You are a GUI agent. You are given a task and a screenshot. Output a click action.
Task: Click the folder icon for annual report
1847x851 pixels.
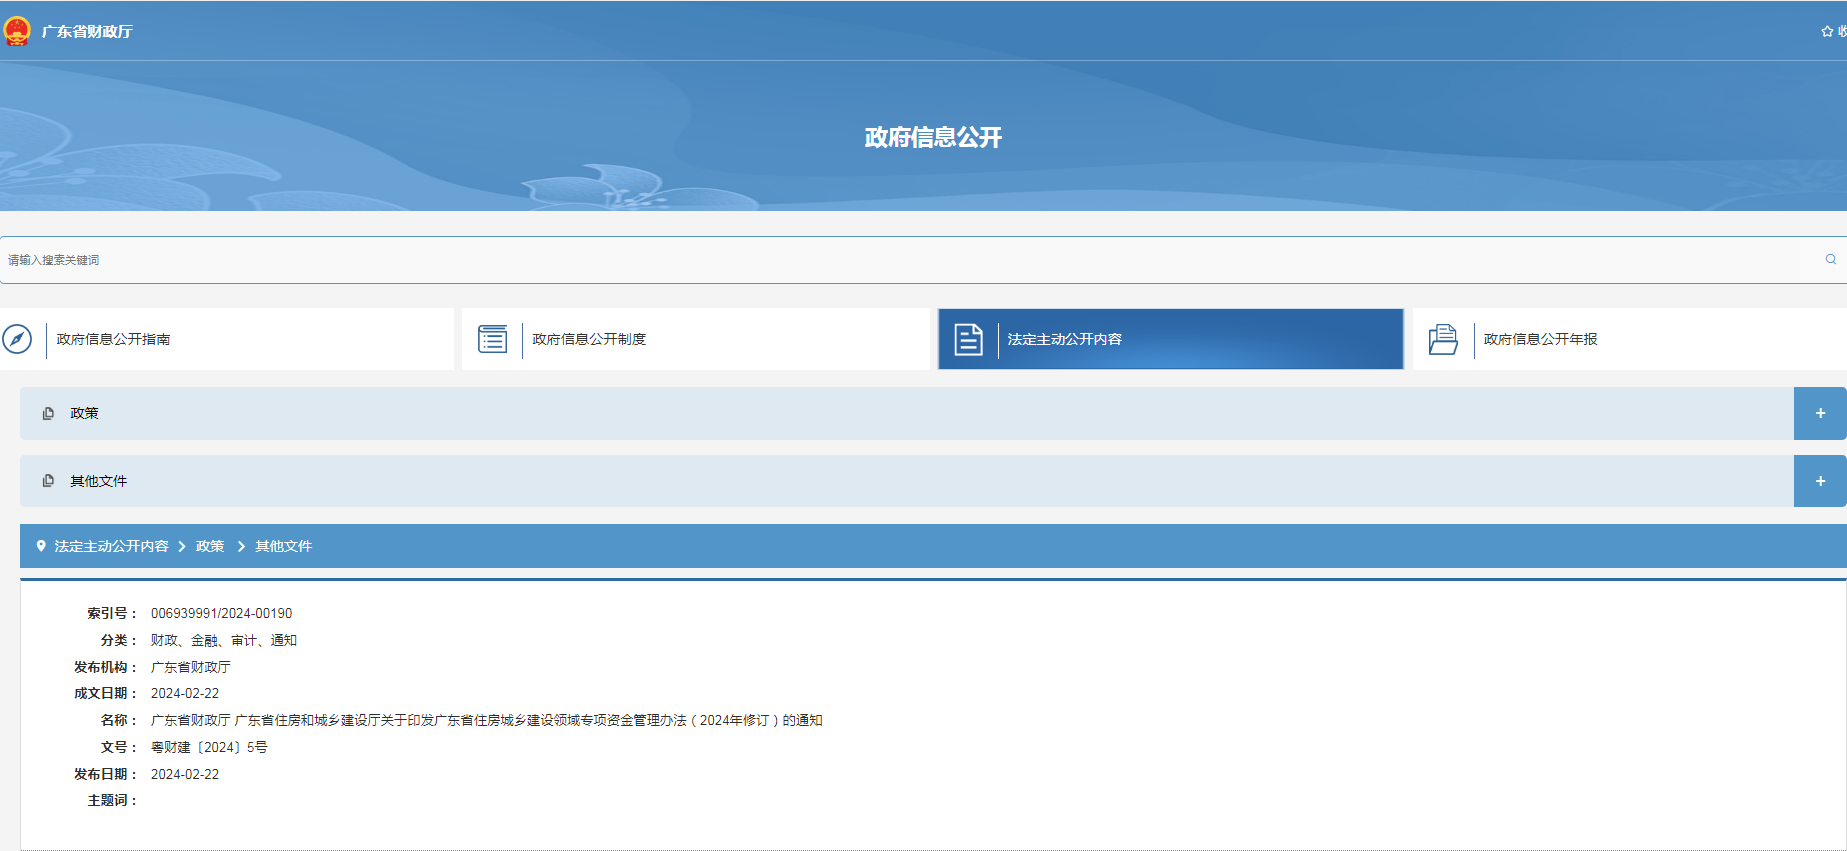click(x=1443, y=339)
